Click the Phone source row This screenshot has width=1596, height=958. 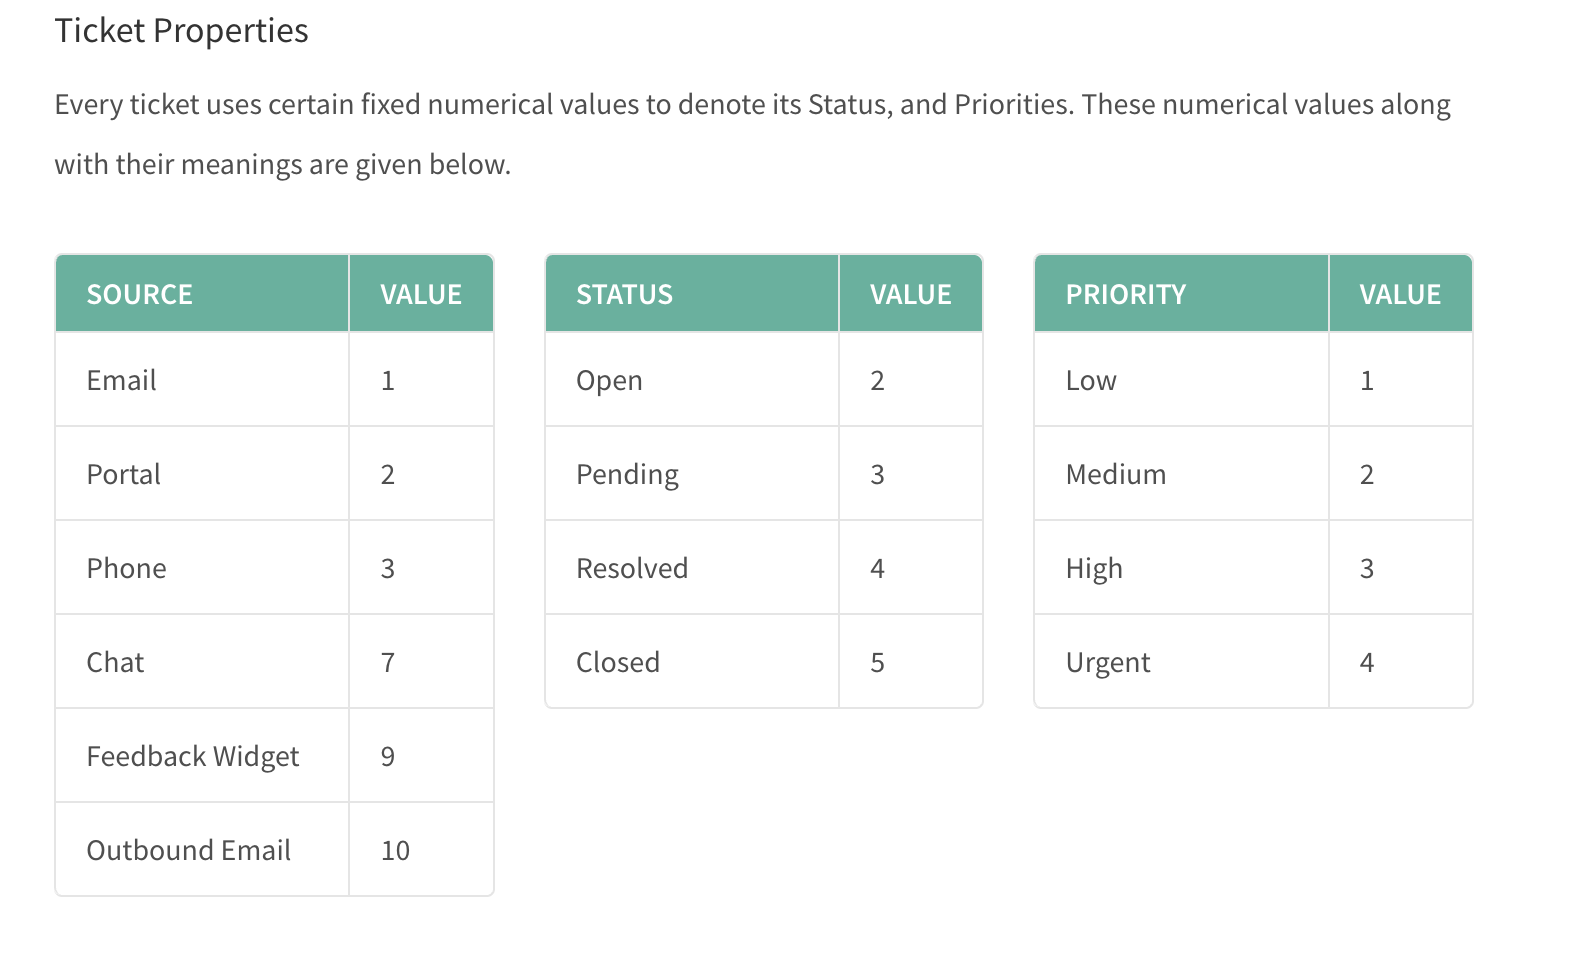point(275,568)
